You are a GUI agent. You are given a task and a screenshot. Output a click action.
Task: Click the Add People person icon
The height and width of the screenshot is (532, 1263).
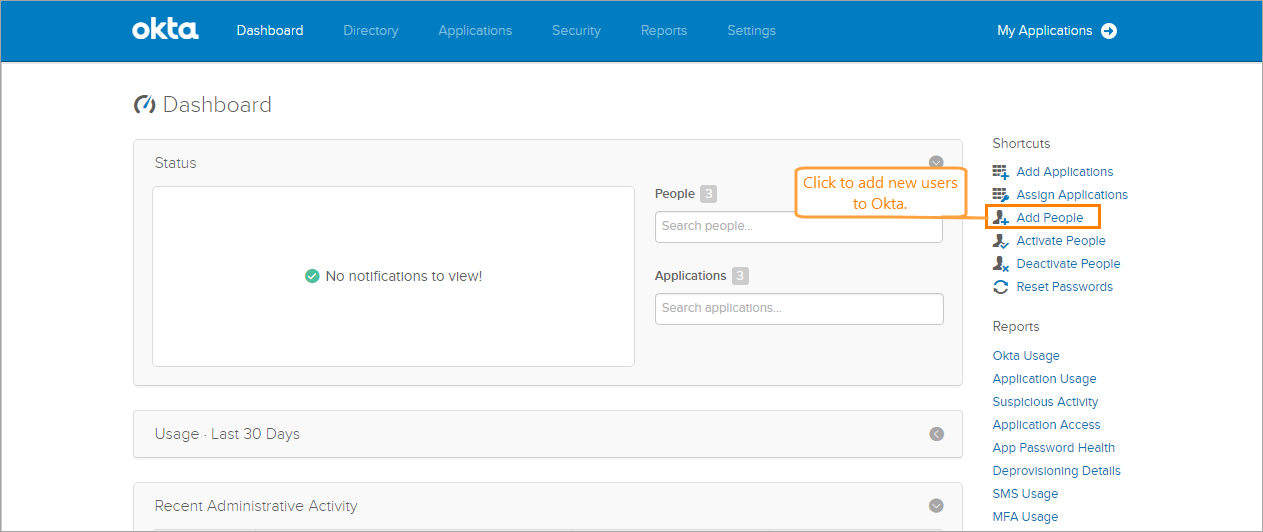(1000, 218)
